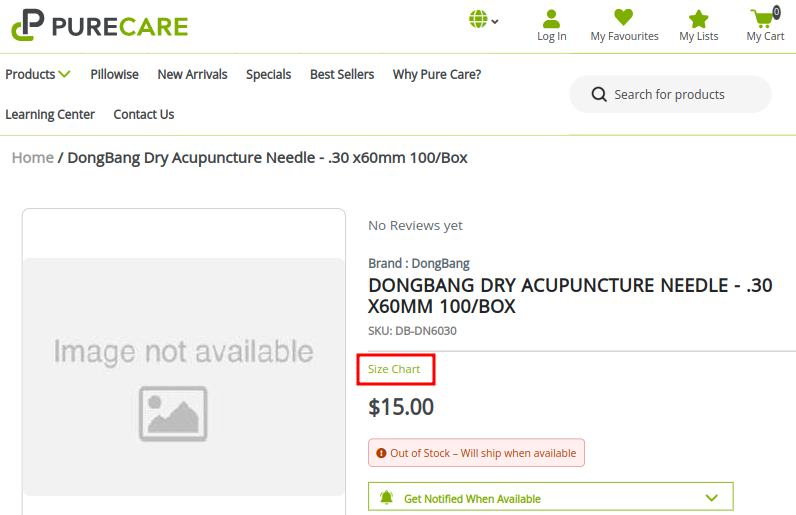796x515 pixels.
Task: Click the notification bell icon
Action: 387,497
